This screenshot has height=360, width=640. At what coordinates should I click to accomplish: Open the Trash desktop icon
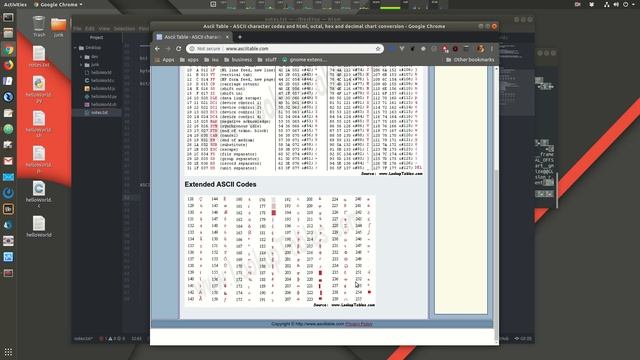click(39, 27)
